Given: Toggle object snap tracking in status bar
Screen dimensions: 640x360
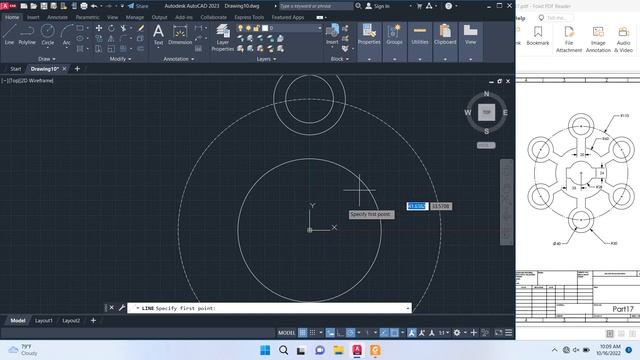Looking at the screenshot, I should tap(384, 333).
